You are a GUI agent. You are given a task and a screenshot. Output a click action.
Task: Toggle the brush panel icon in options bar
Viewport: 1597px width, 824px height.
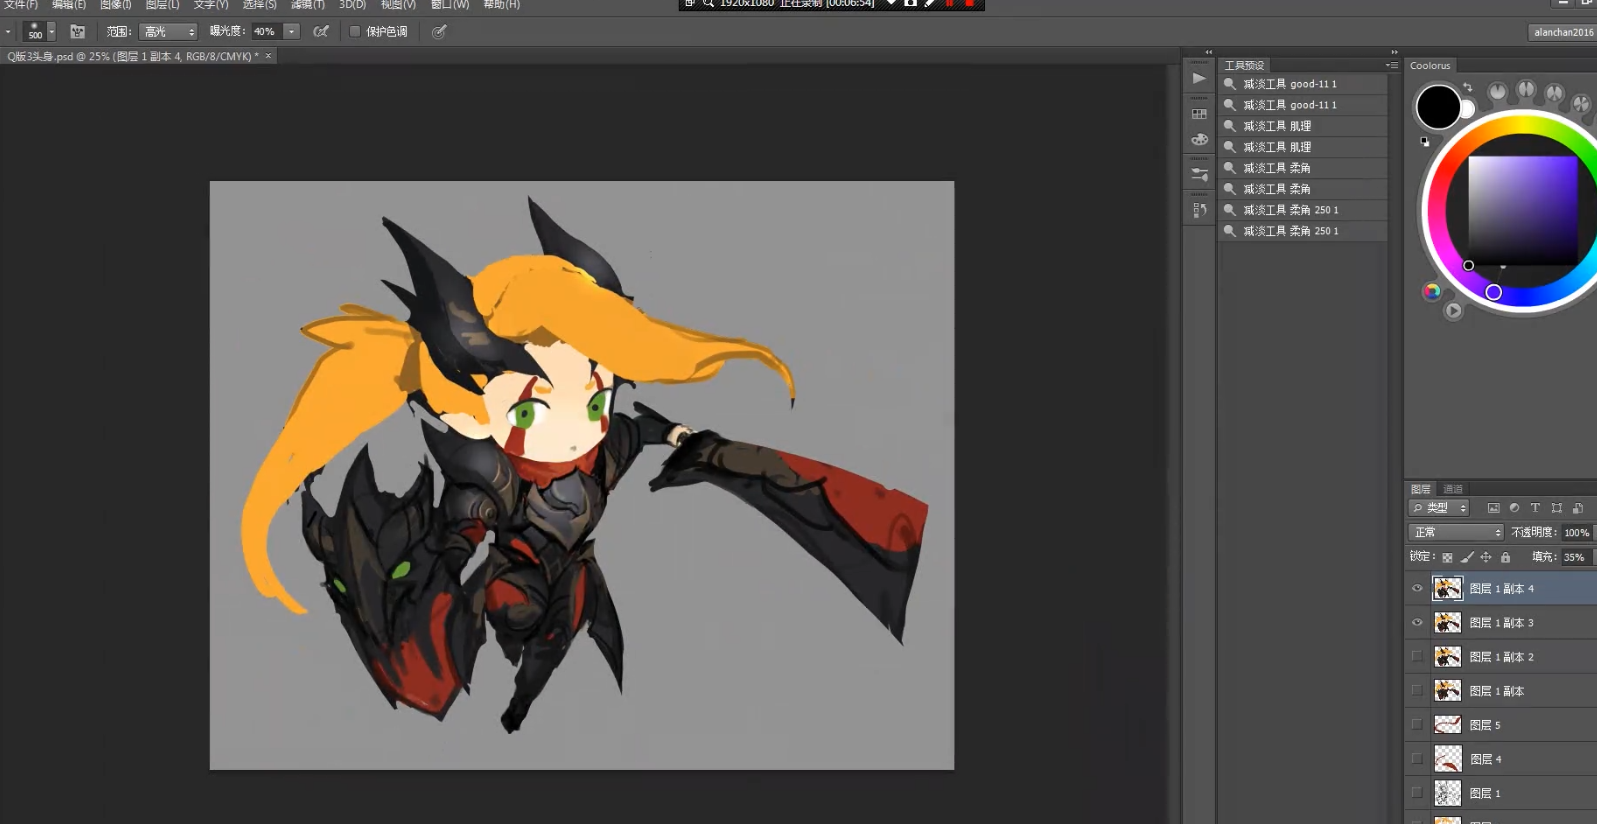[77, 32]
